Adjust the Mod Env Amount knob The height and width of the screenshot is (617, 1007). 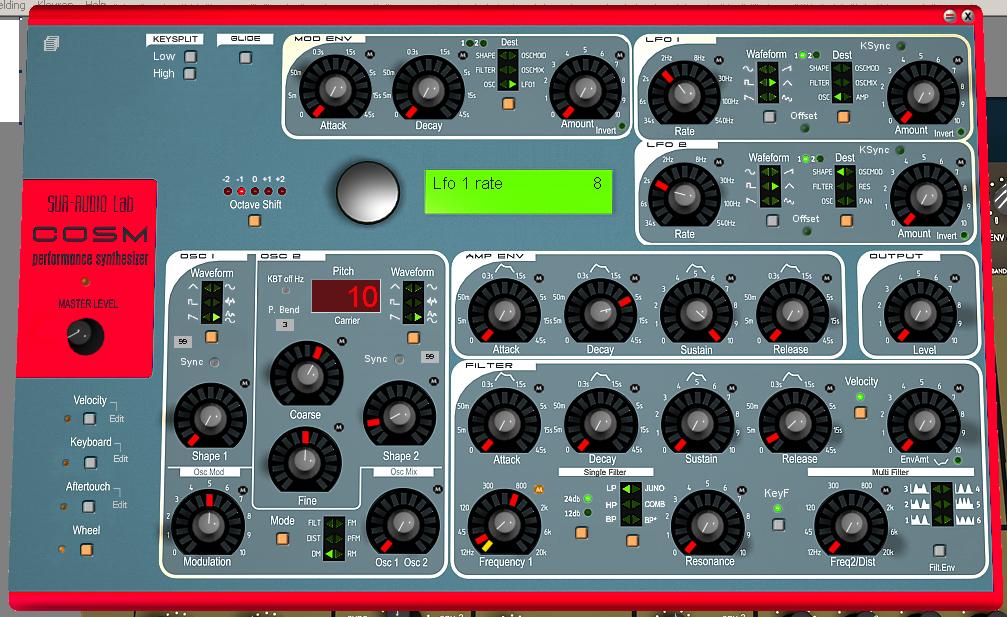point(585,88)
